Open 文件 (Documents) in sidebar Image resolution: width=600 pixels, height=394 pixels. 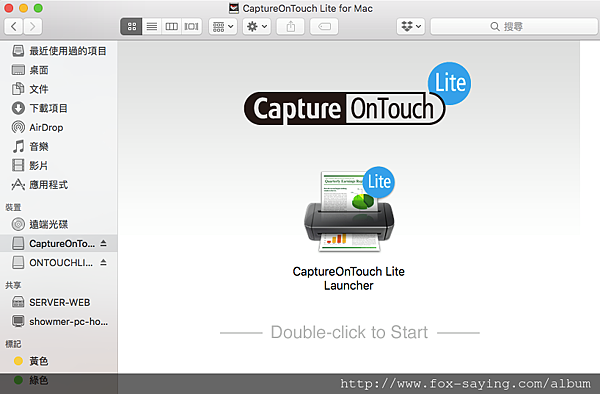pos(59,89)
